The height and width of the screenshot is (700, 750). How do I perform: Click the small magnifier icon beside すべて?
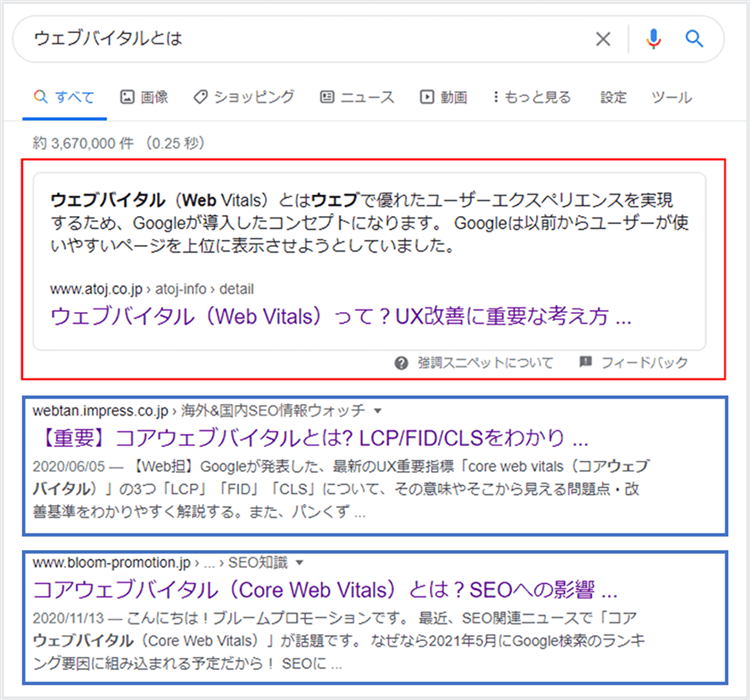[41, 97]
